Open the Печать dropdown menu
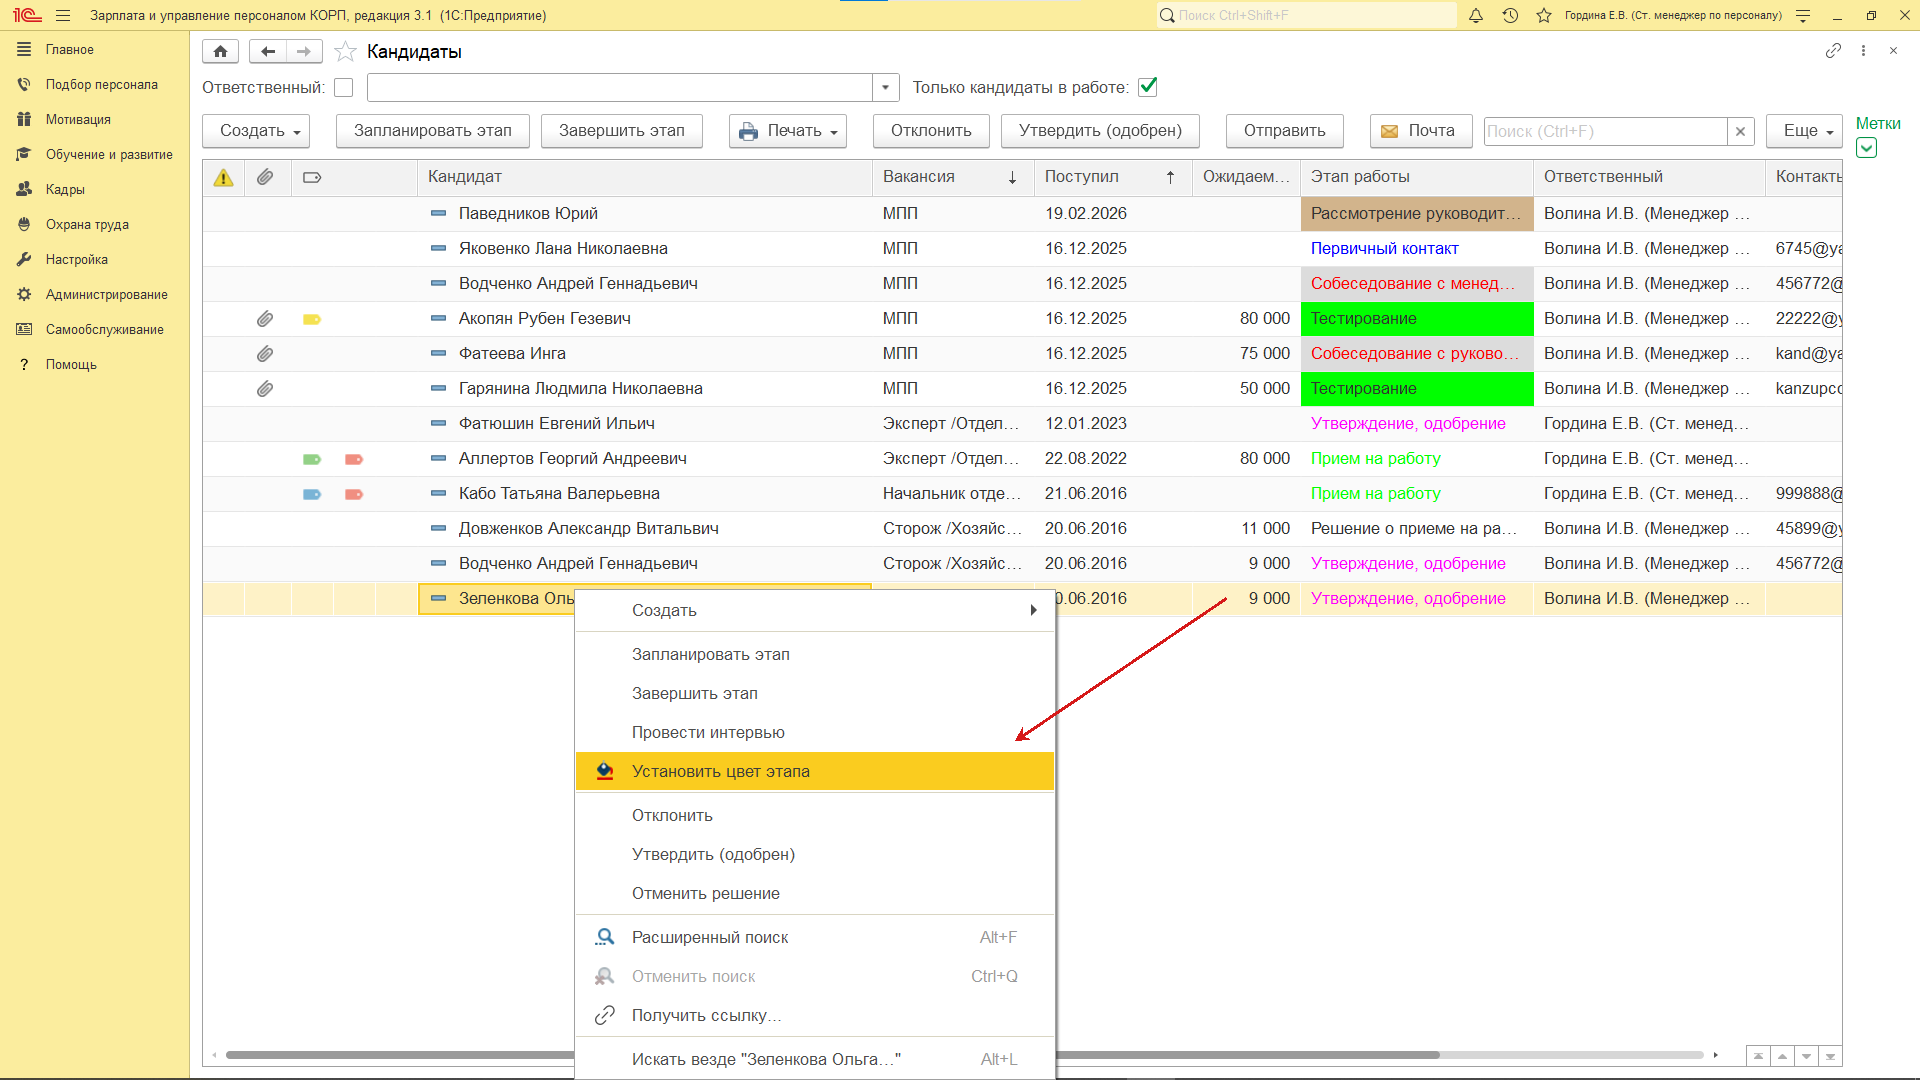The height and width of the screenshot is (1080, 1920). (x=788, y=131)
